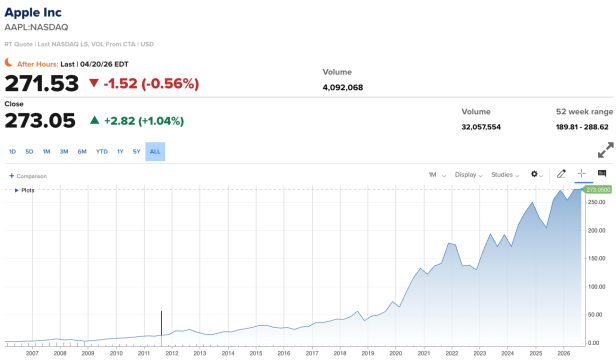Click the Apple Inc title
This screenshot has height=360, width=616.
[x=33, y=12]
